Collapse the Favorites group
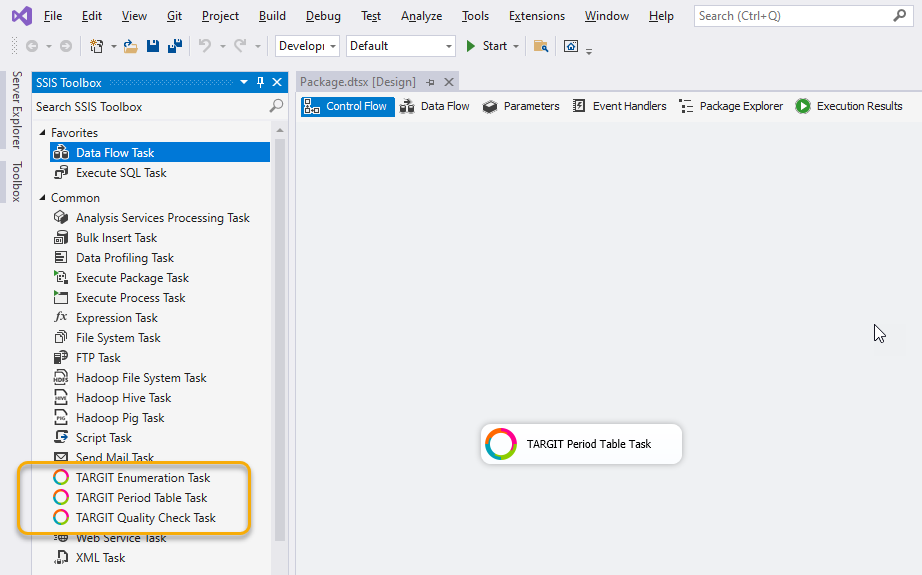The image size is (922, 575). [42, 133]
